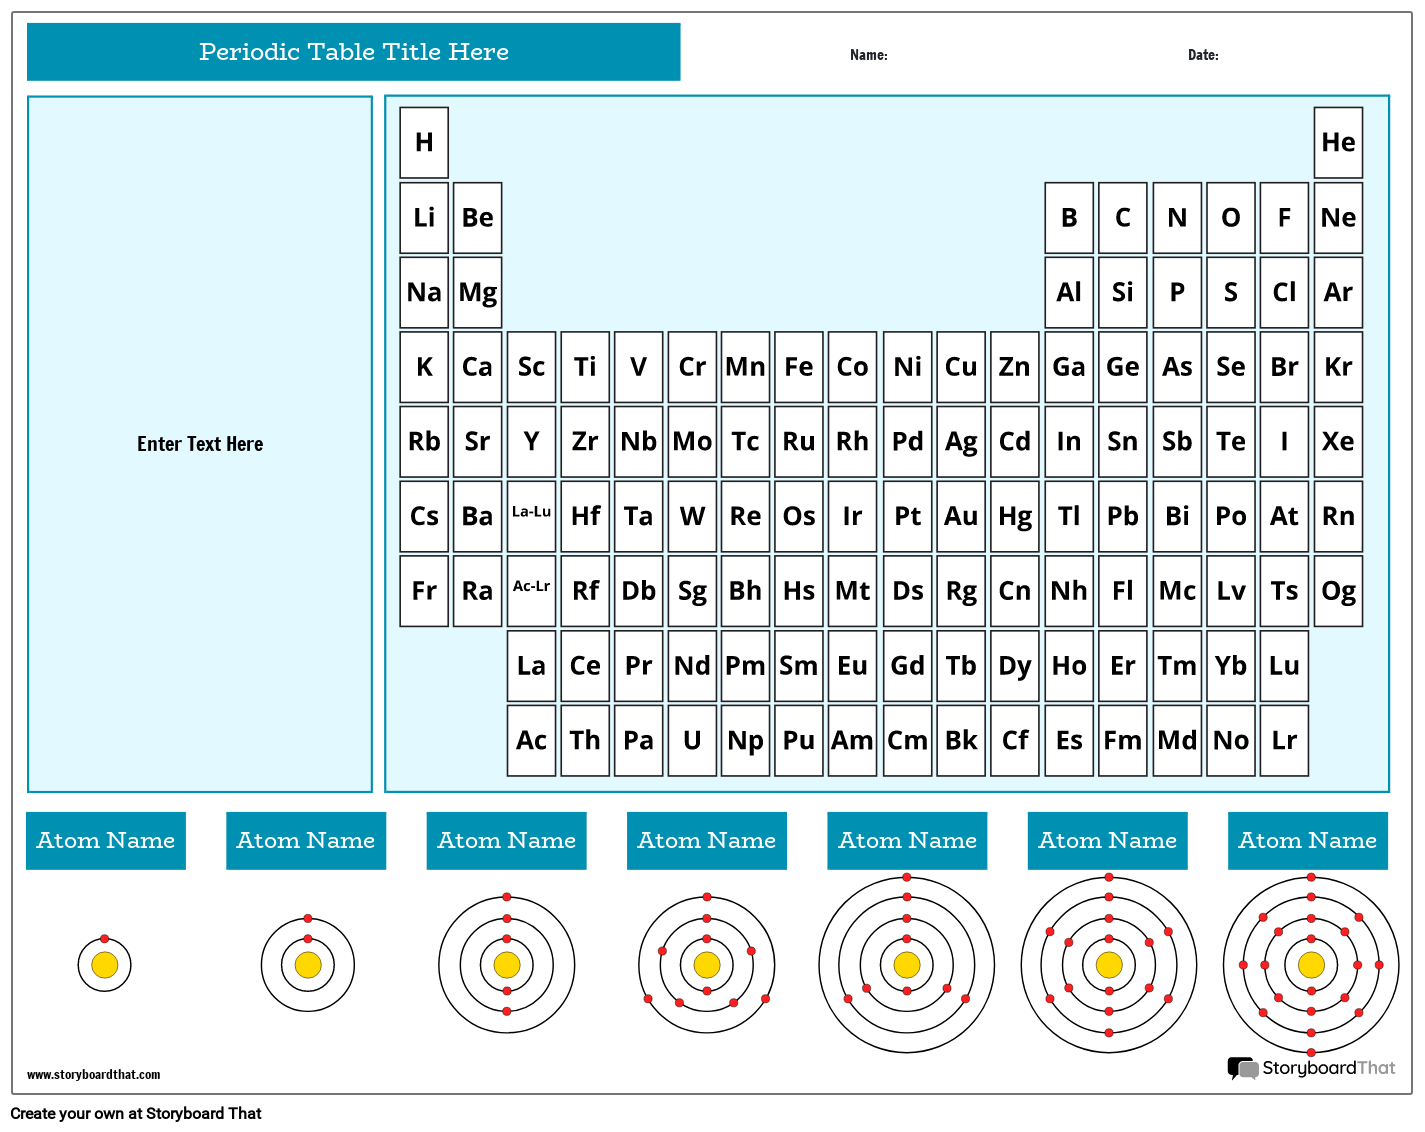Image resolution: width=1425 pixels, height=1132 pixels.
Task: Select the two-shell atom model diagram
Action: [306, 965]
